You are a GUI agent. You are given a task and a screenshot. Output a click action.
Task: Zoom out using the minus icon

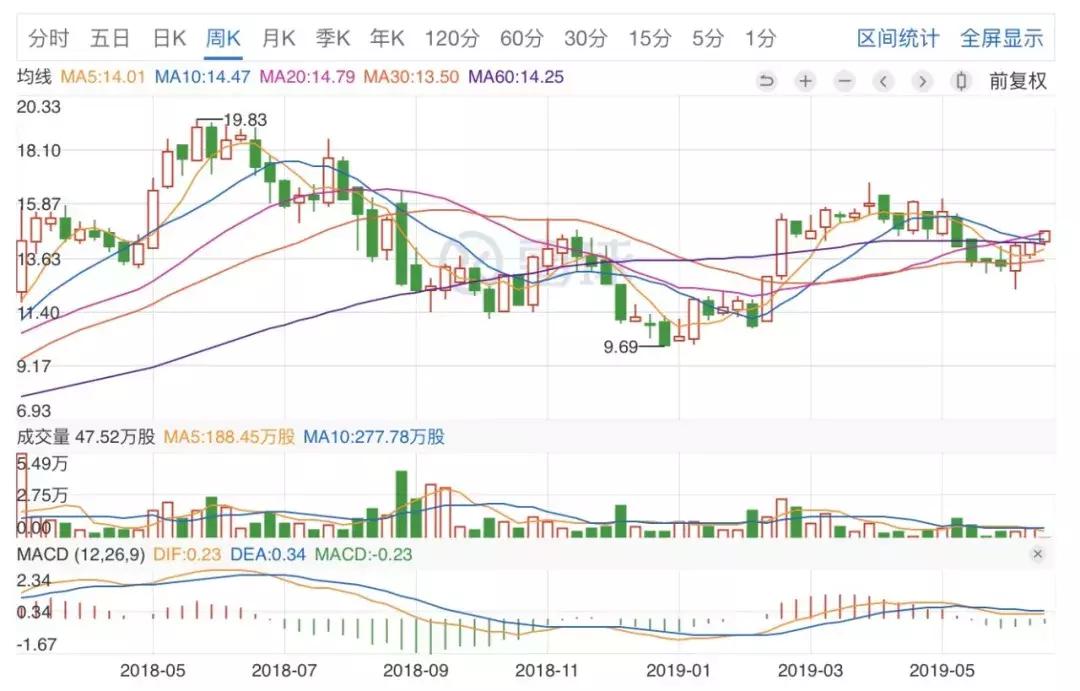843,81
